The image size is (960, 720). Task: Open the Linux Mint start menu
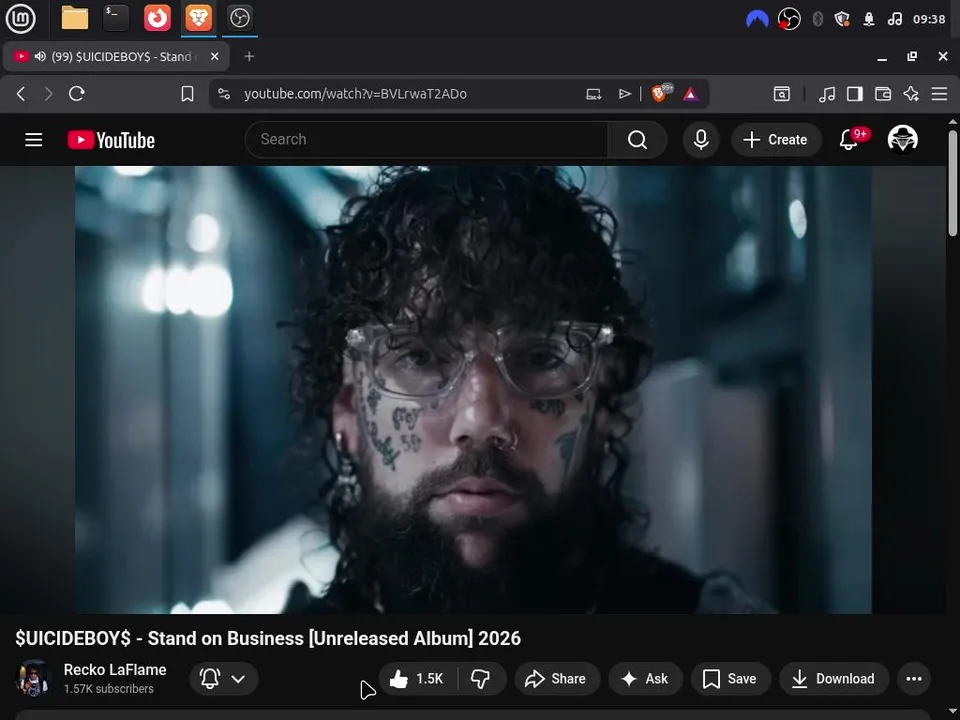pos(20,18)
